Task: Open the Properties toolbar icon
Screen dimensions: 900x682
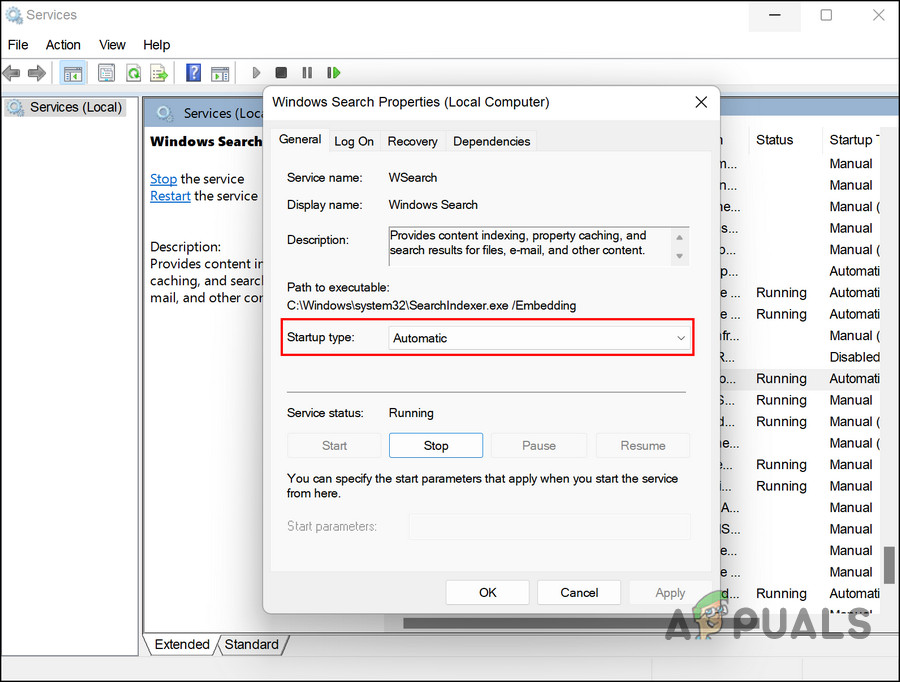Action: click(106, 73)
